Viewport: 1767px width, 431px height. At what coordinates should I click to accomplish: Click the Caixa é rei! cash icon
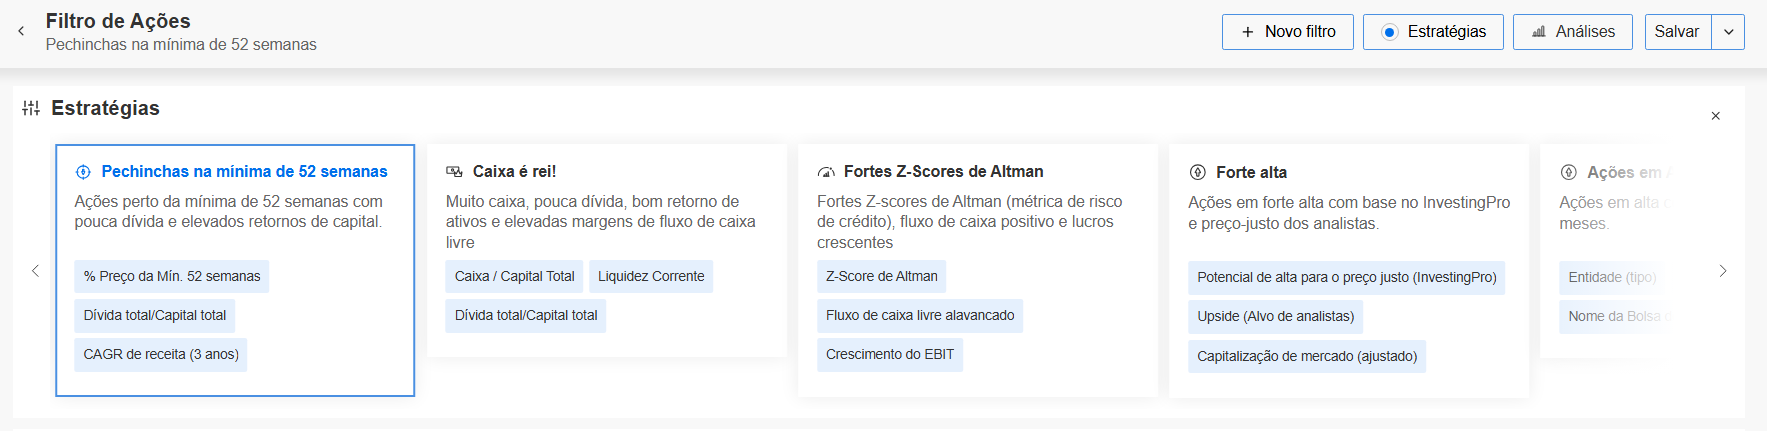(454, 172)
